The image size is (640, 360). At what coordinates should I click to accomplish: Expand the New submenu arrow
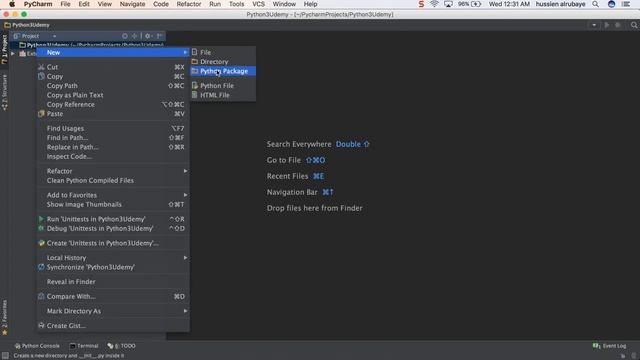185,52
